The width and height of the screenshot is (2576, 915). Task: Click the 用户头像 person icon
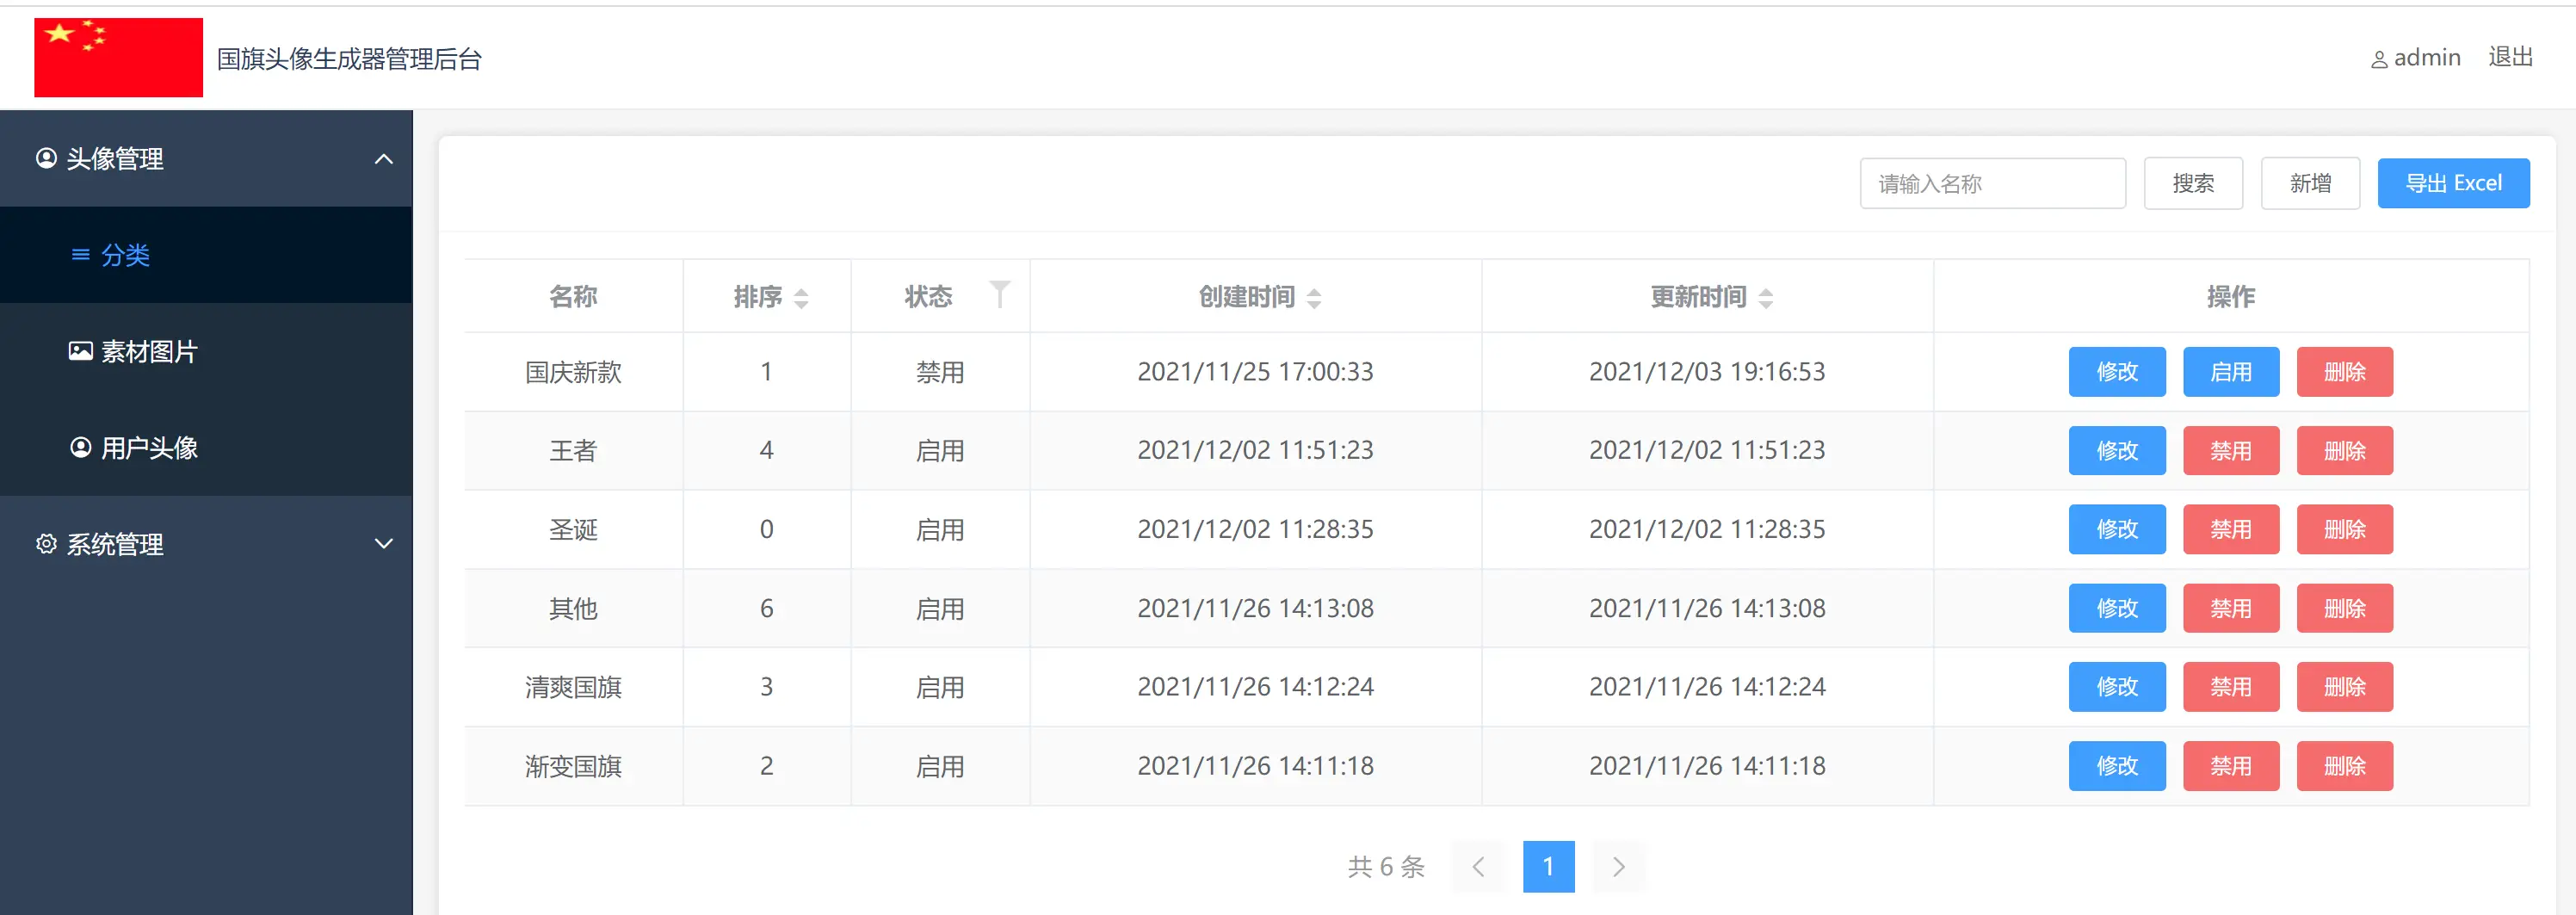[x=81, y=447]
